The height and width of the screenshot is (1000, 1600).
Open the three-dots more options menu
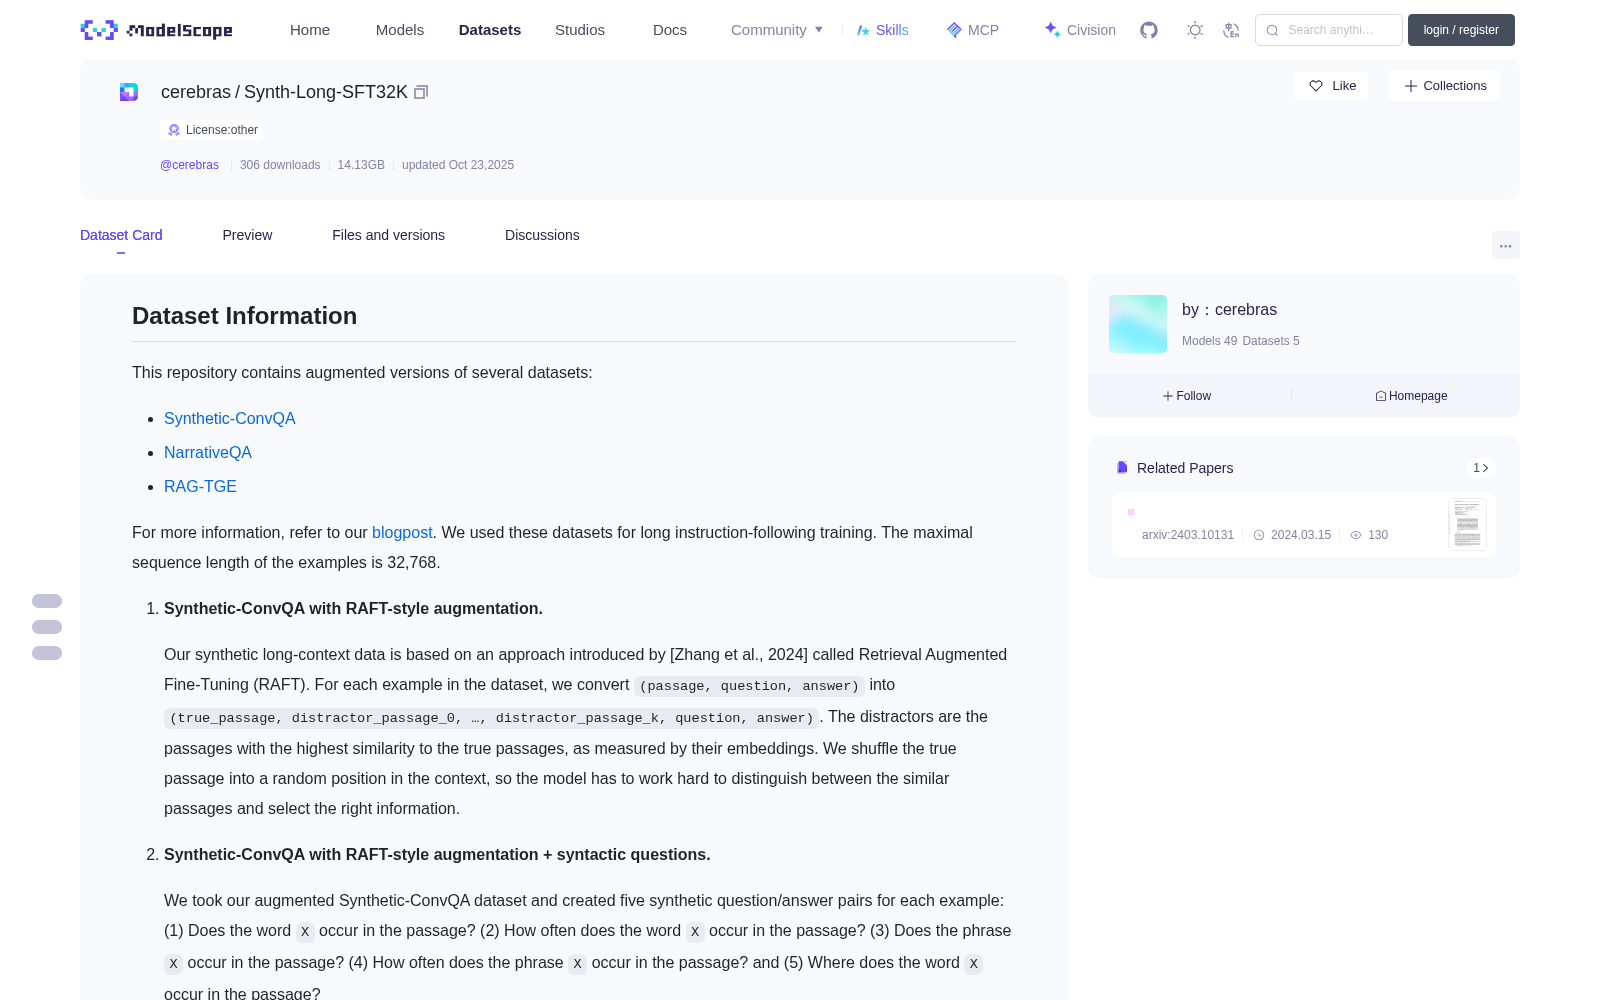[x=1506, y=245]
